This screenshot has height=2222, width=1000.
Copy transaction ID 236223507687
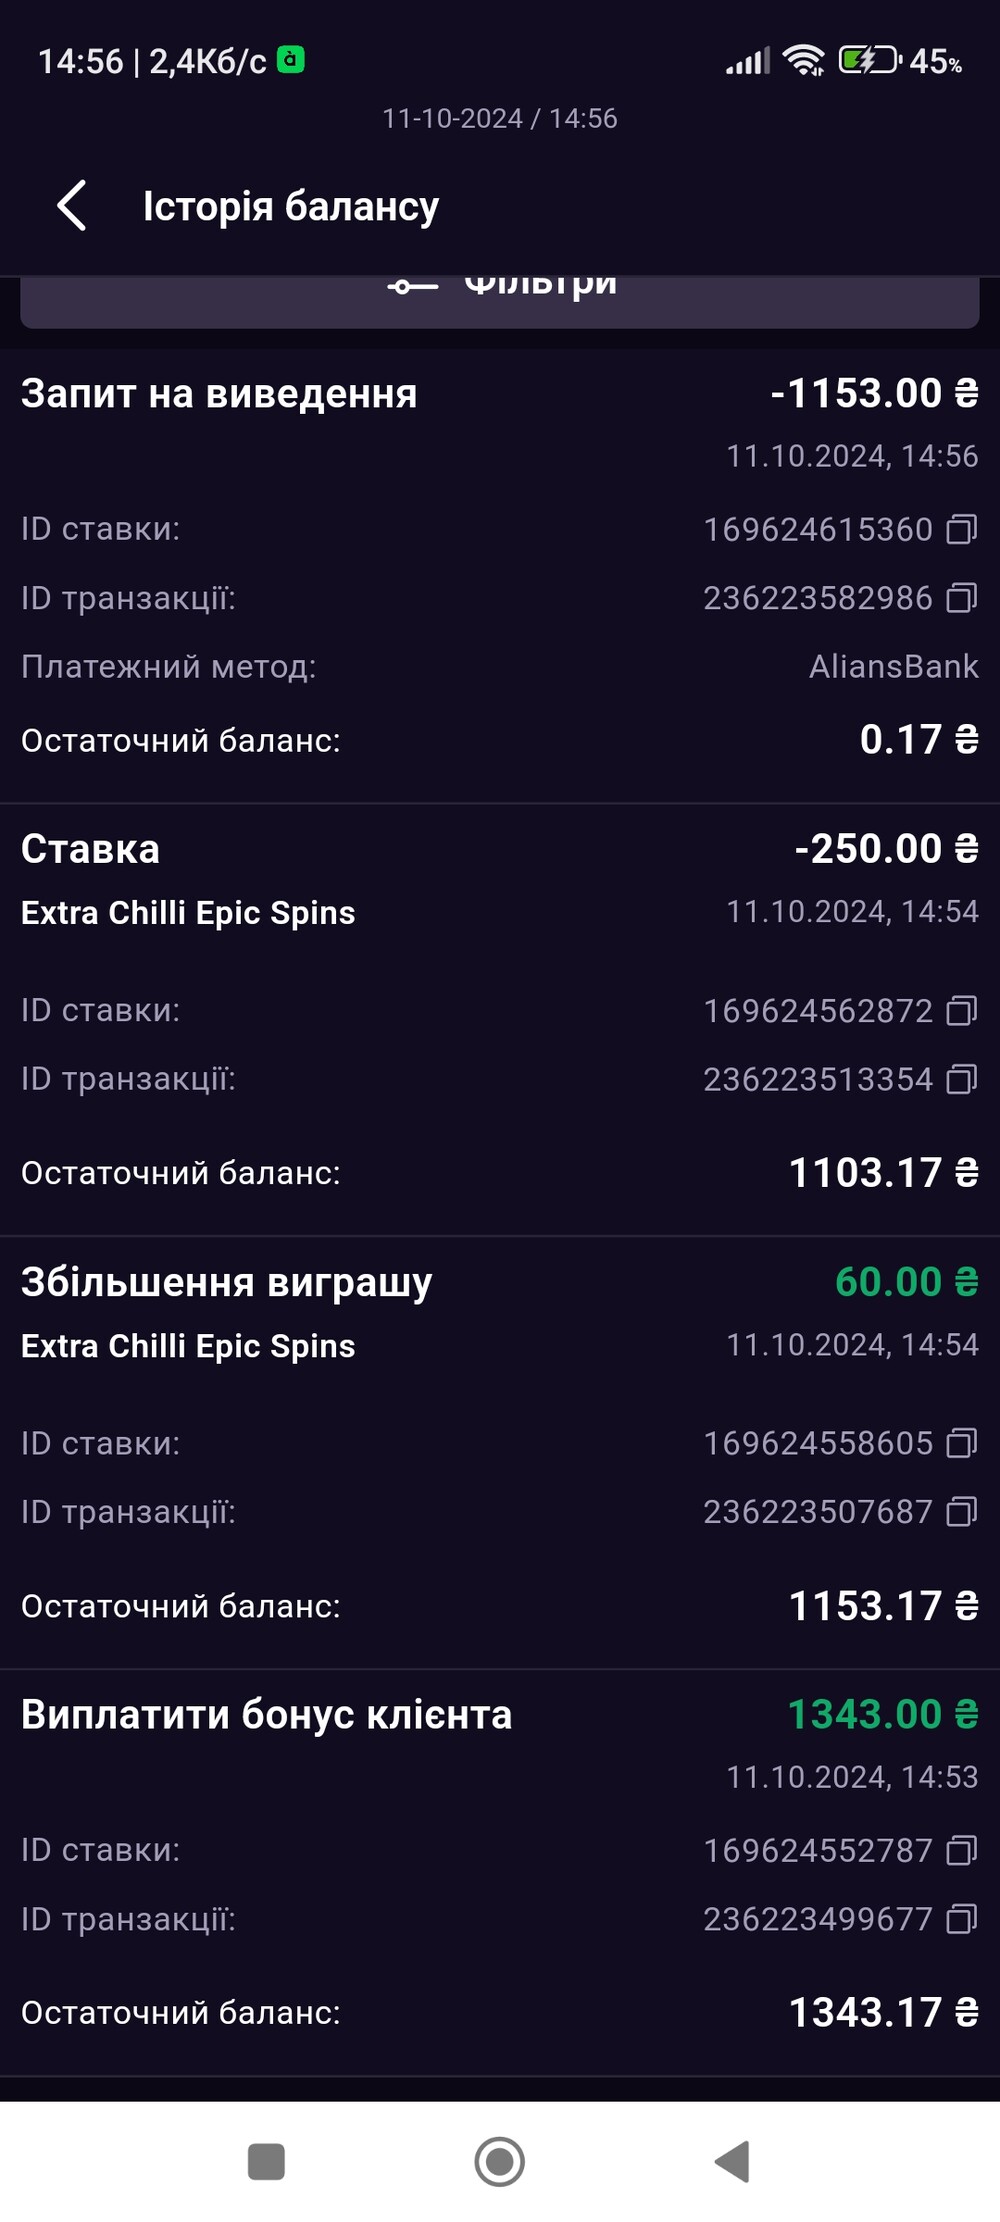pyautogui.click(x=961, y=1512)
